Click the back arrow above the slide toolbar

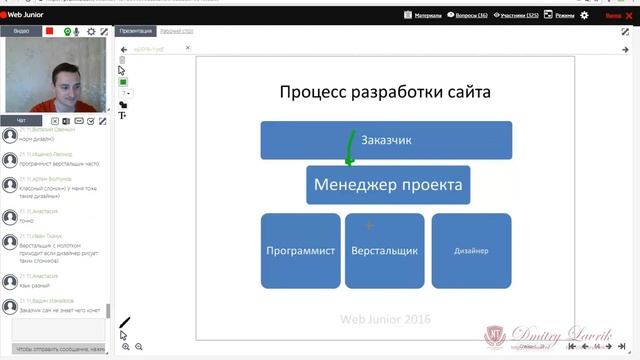pos(124,49)
